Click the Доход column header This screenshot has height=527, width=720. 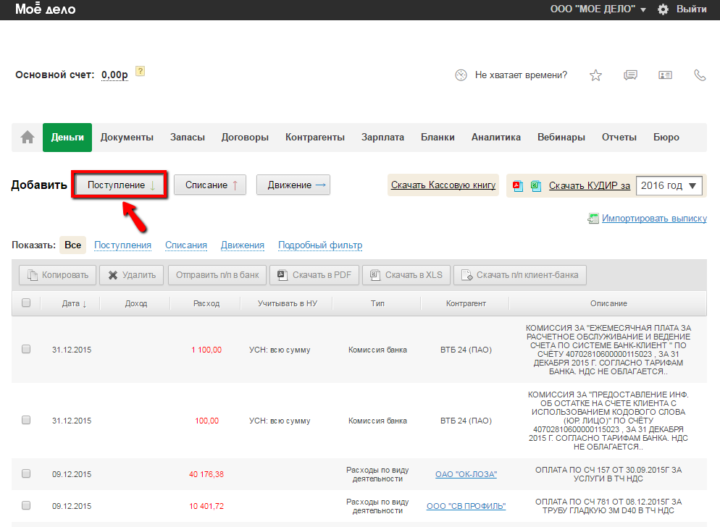click(136, 303)
